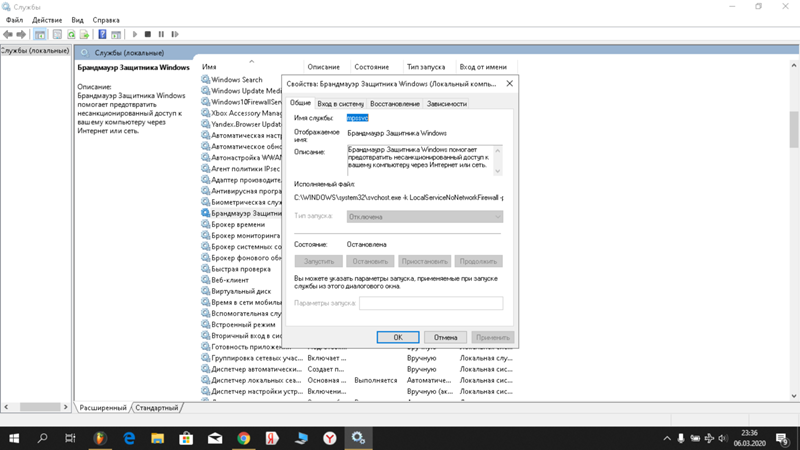Select the Виртуальный диск service row

[241, 291]
